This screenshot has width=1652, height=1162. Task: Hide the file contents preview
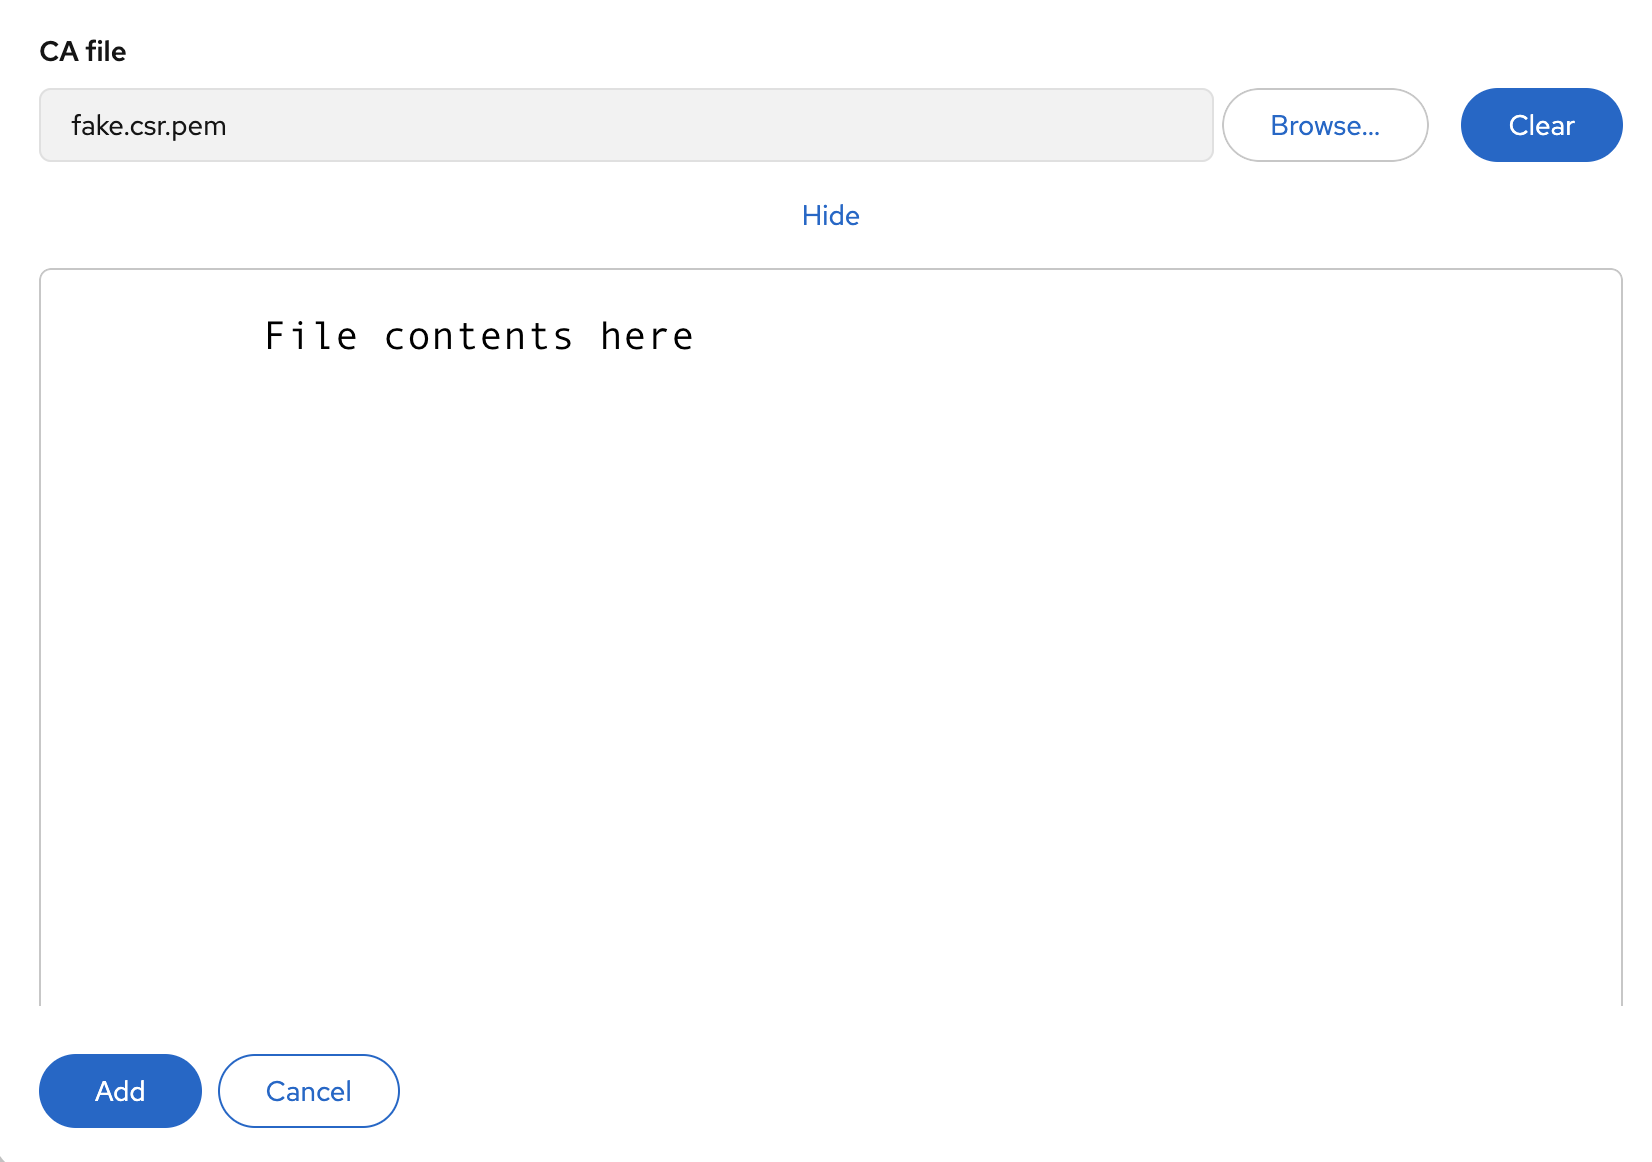[x=830, y=215]
